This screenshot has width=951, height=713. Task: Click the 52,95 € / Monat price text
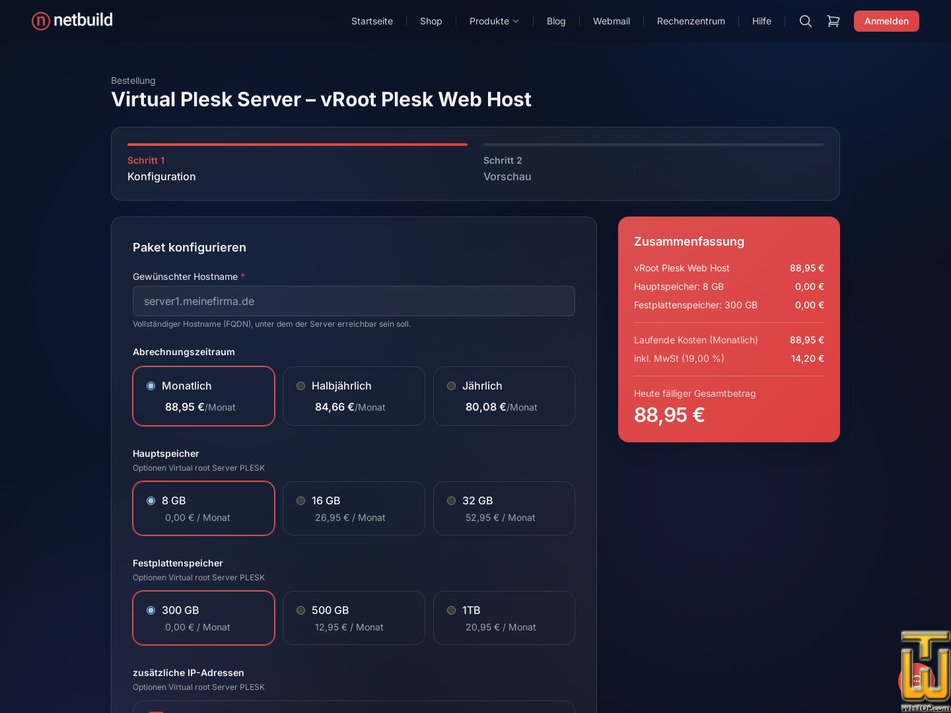pos(500,517)
